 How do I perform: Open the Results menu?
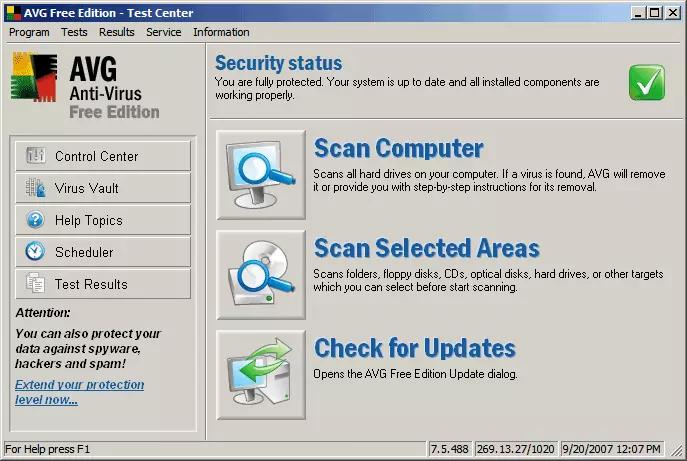[x=117, y=32]
